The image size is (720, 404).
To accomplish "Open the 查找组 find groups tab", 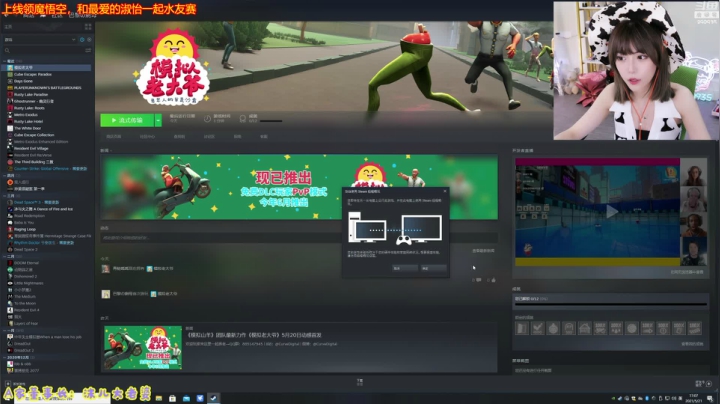I will (x=179, y=136).
